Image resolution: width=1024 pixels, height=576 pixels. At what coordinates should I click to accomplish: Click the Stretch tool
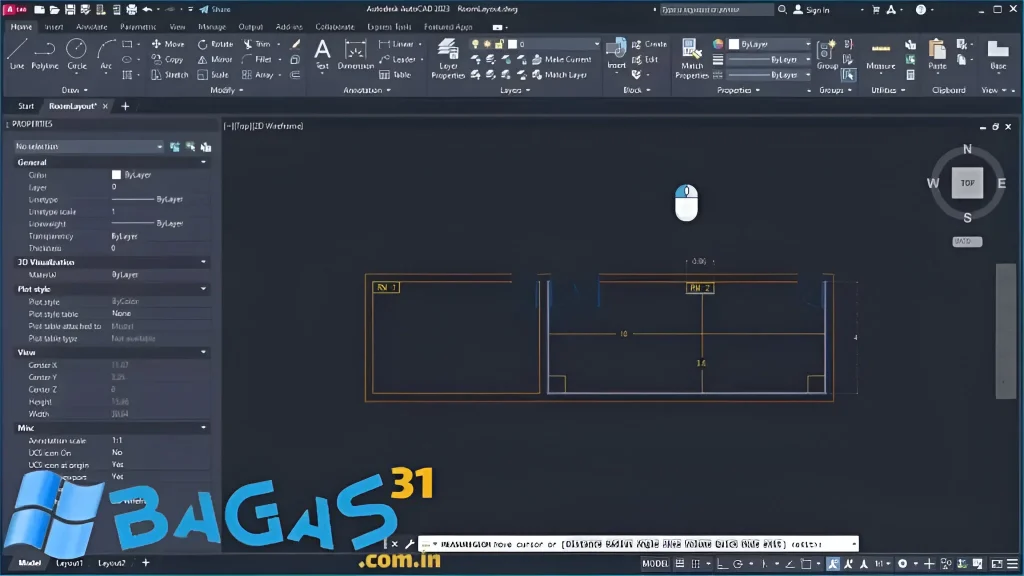(170, 75)
